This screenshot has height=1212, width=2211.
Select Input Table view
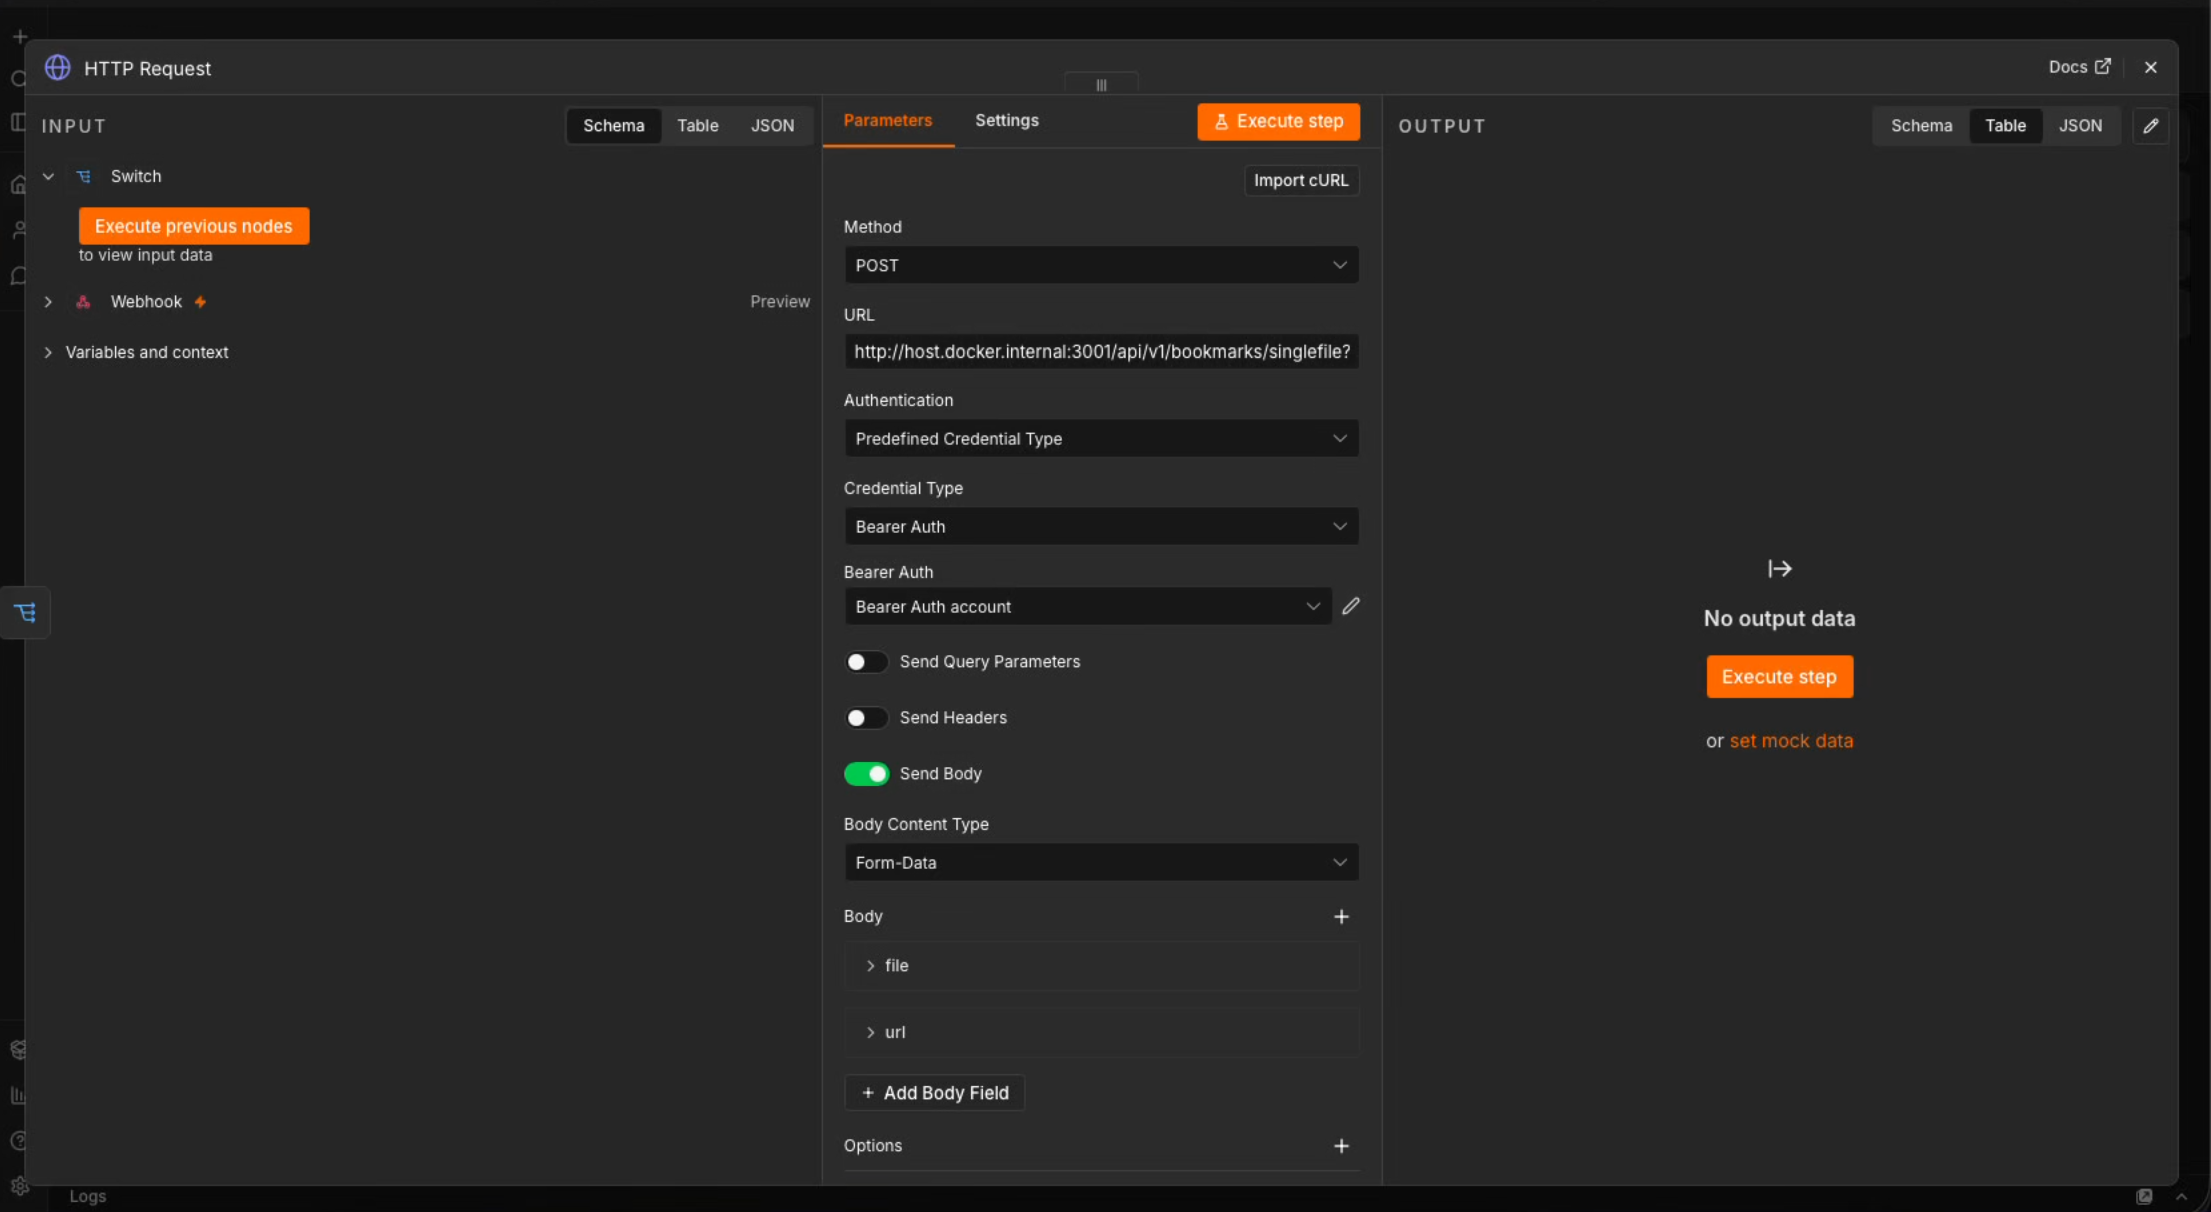(698, 126)
